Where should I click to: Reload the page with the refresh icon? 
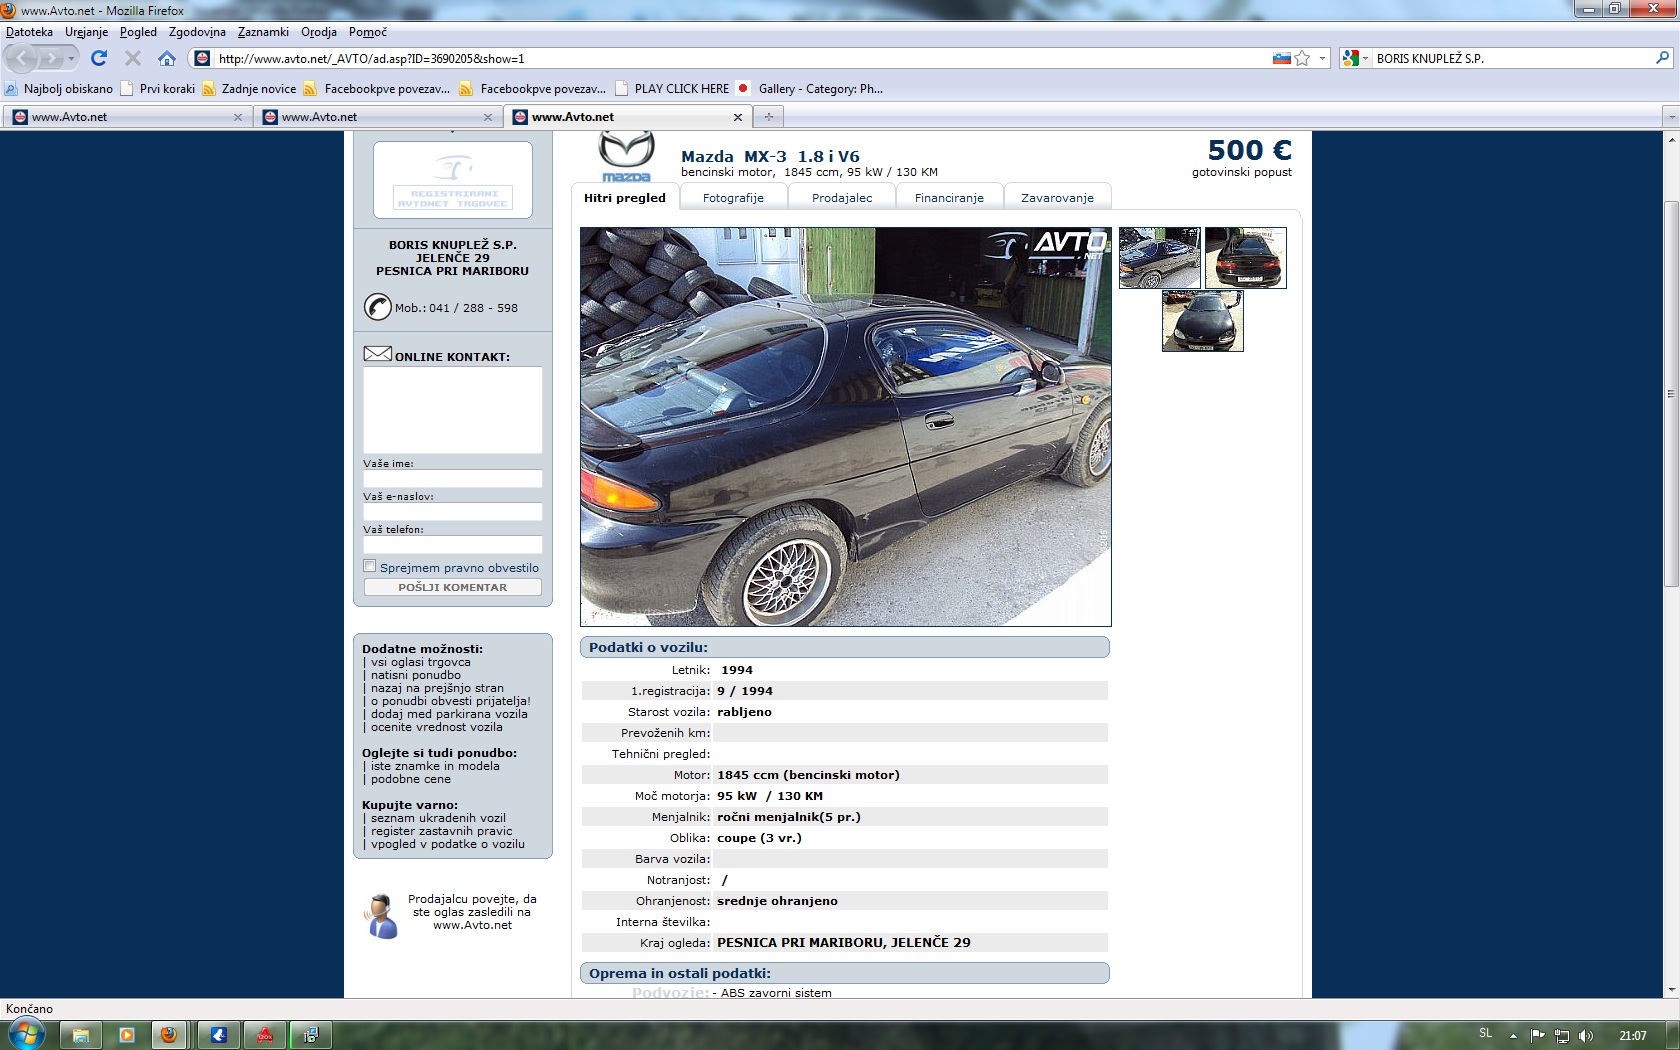click(x=99, y=58)
